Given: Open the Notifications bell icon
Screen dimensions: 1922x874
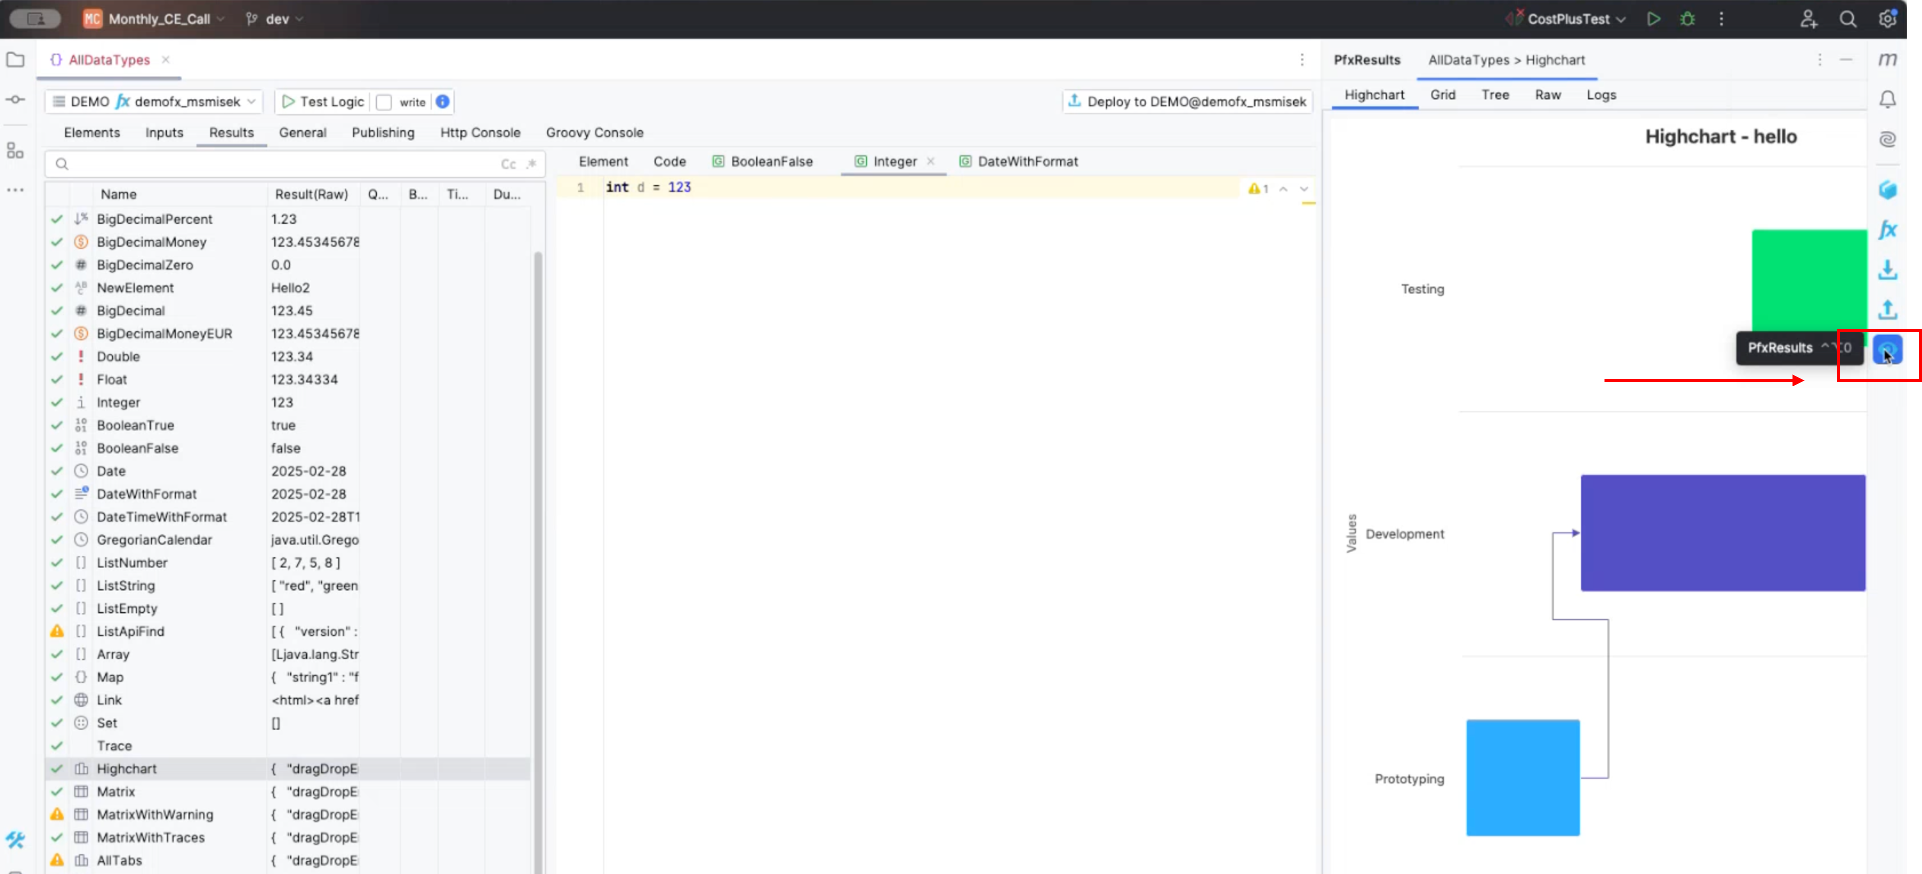Looking at the screenshot, I should coord(1887,99).
